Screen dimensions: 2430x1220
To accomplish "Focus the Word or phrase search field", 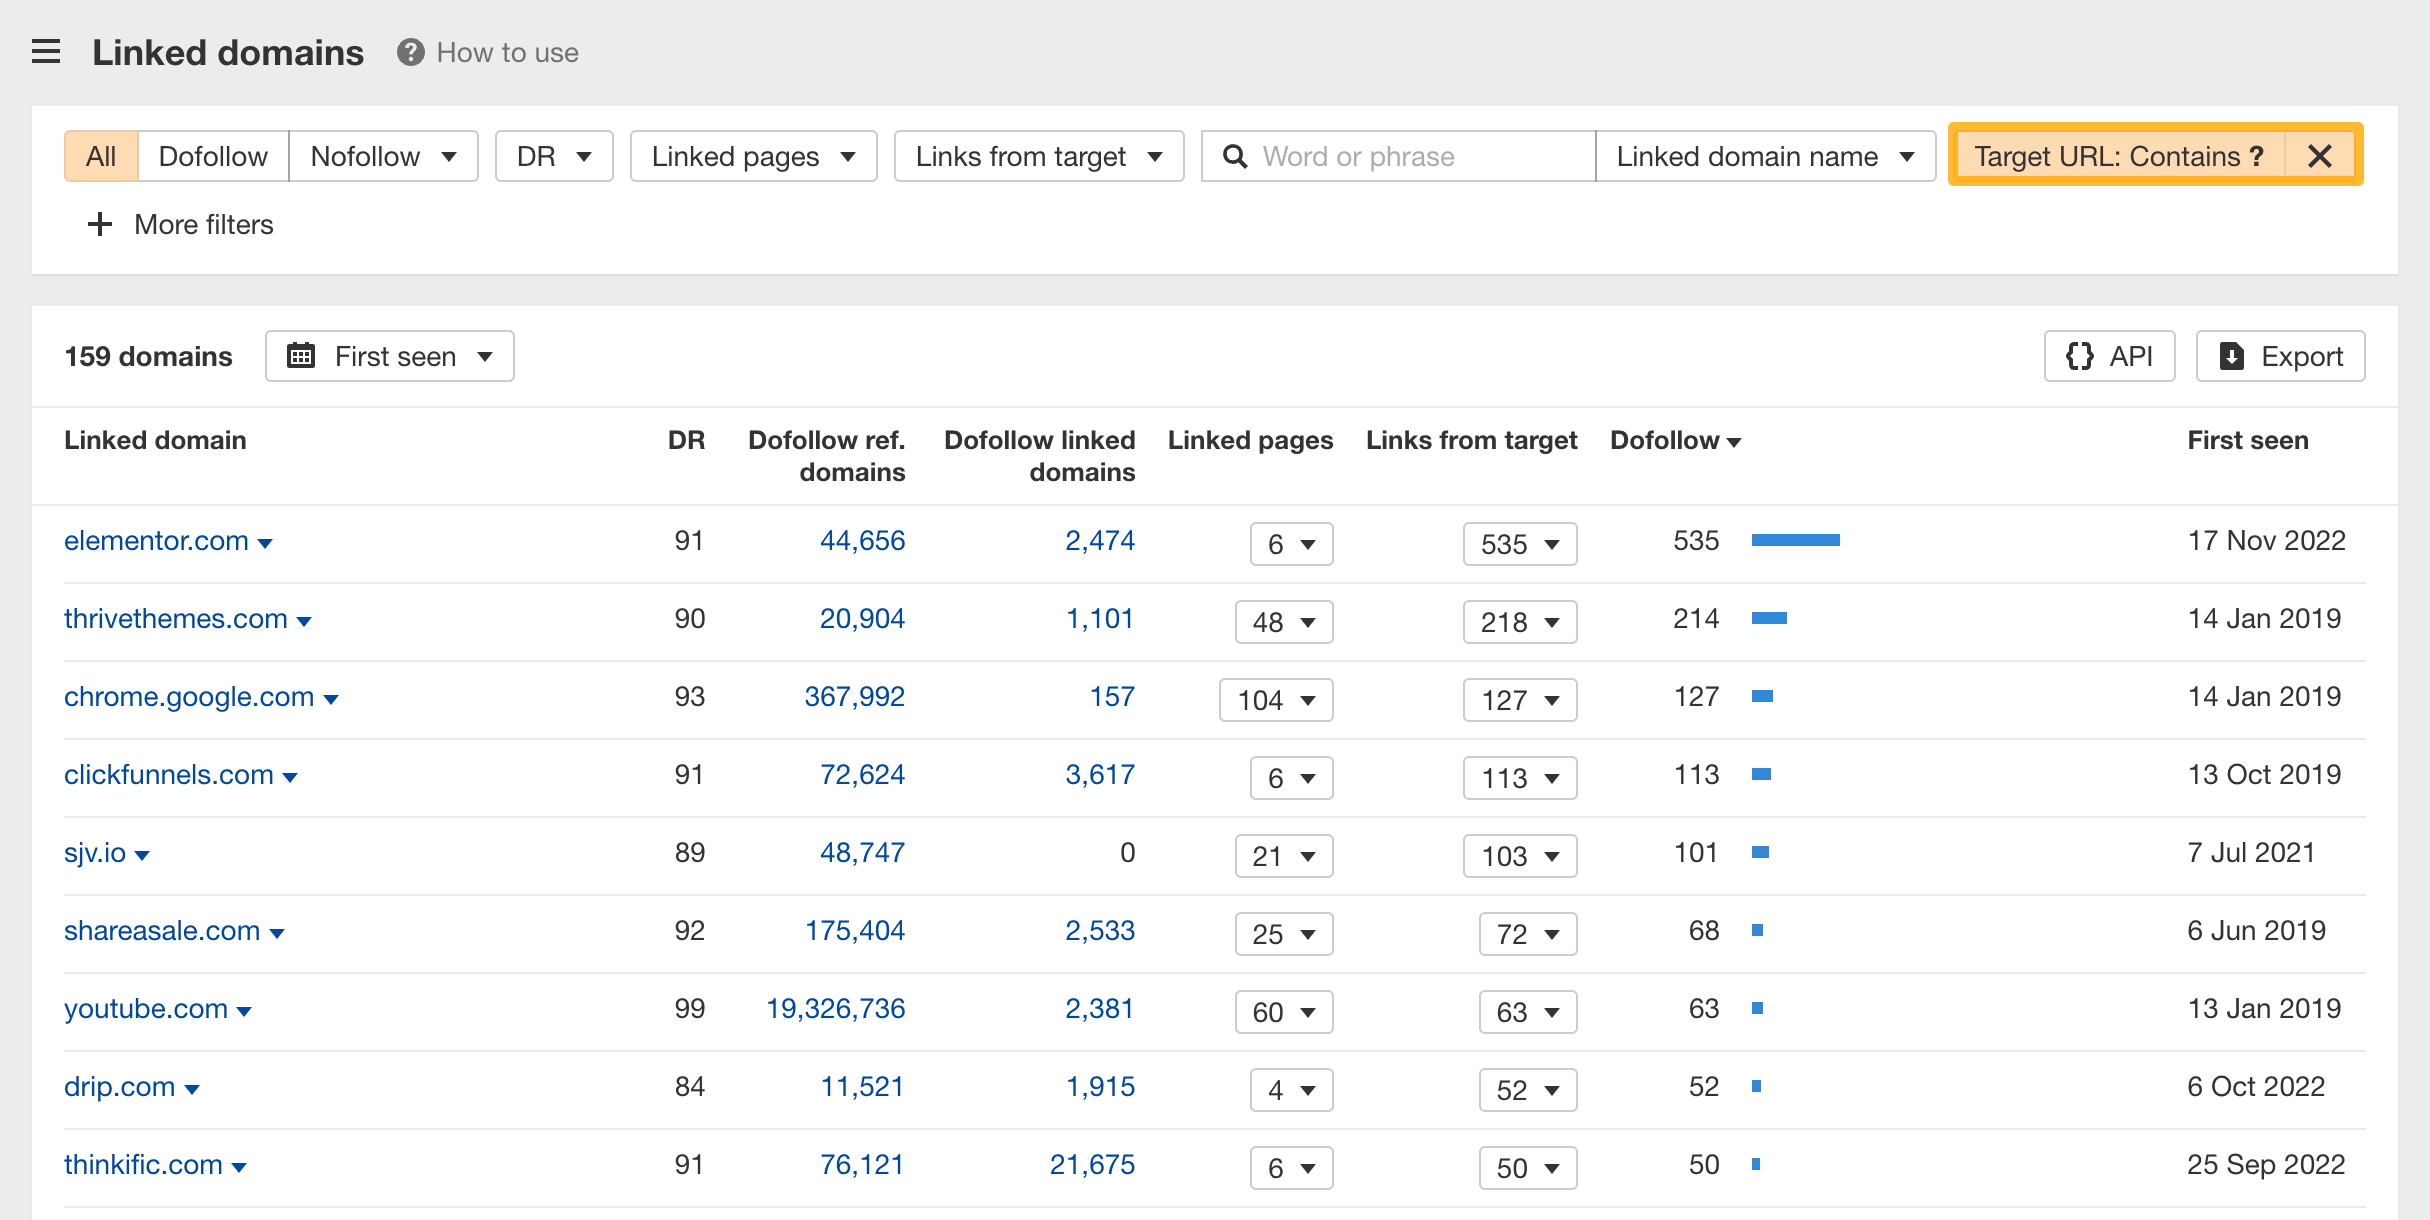I will 1398,156.
